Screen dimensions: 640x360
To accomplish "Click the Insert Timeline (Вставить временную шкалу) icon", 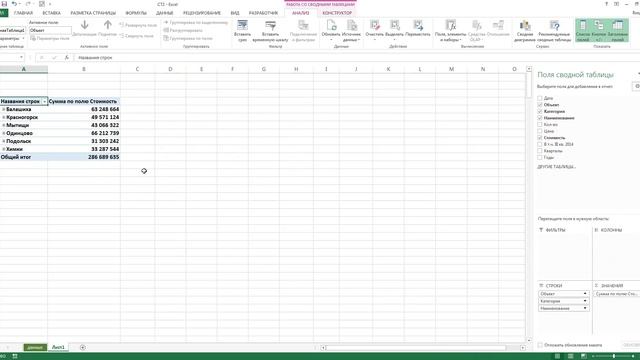I will point(270,26).
